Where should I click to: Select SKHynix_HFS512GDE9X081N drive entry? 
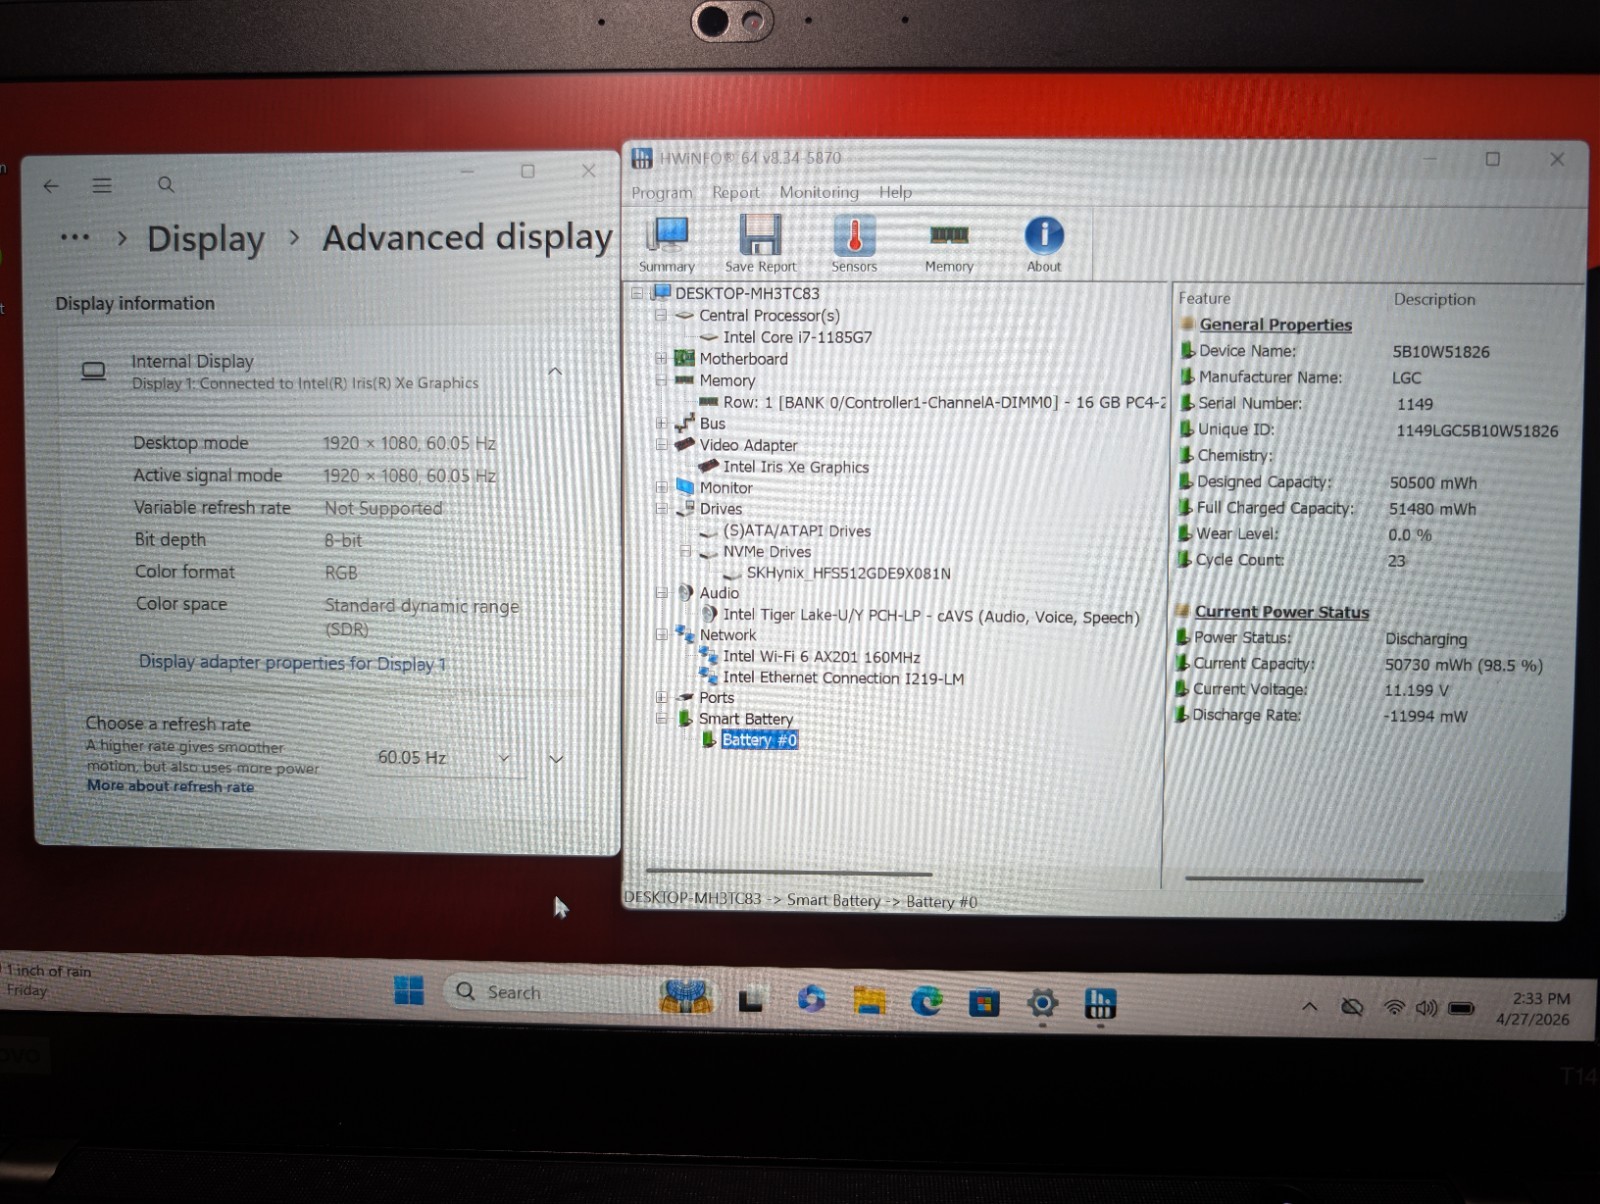(848, 573)
